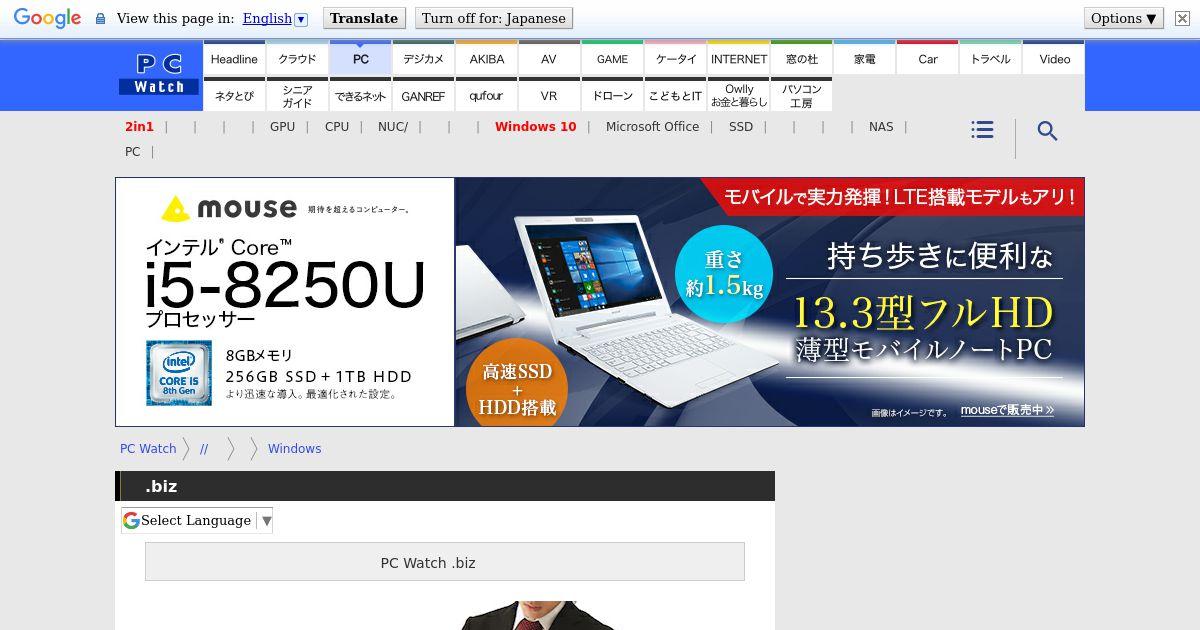This screenshot has width=1200, height=630.
Task: Click the mouse brand logo in ad
Action: coord(230,208)
